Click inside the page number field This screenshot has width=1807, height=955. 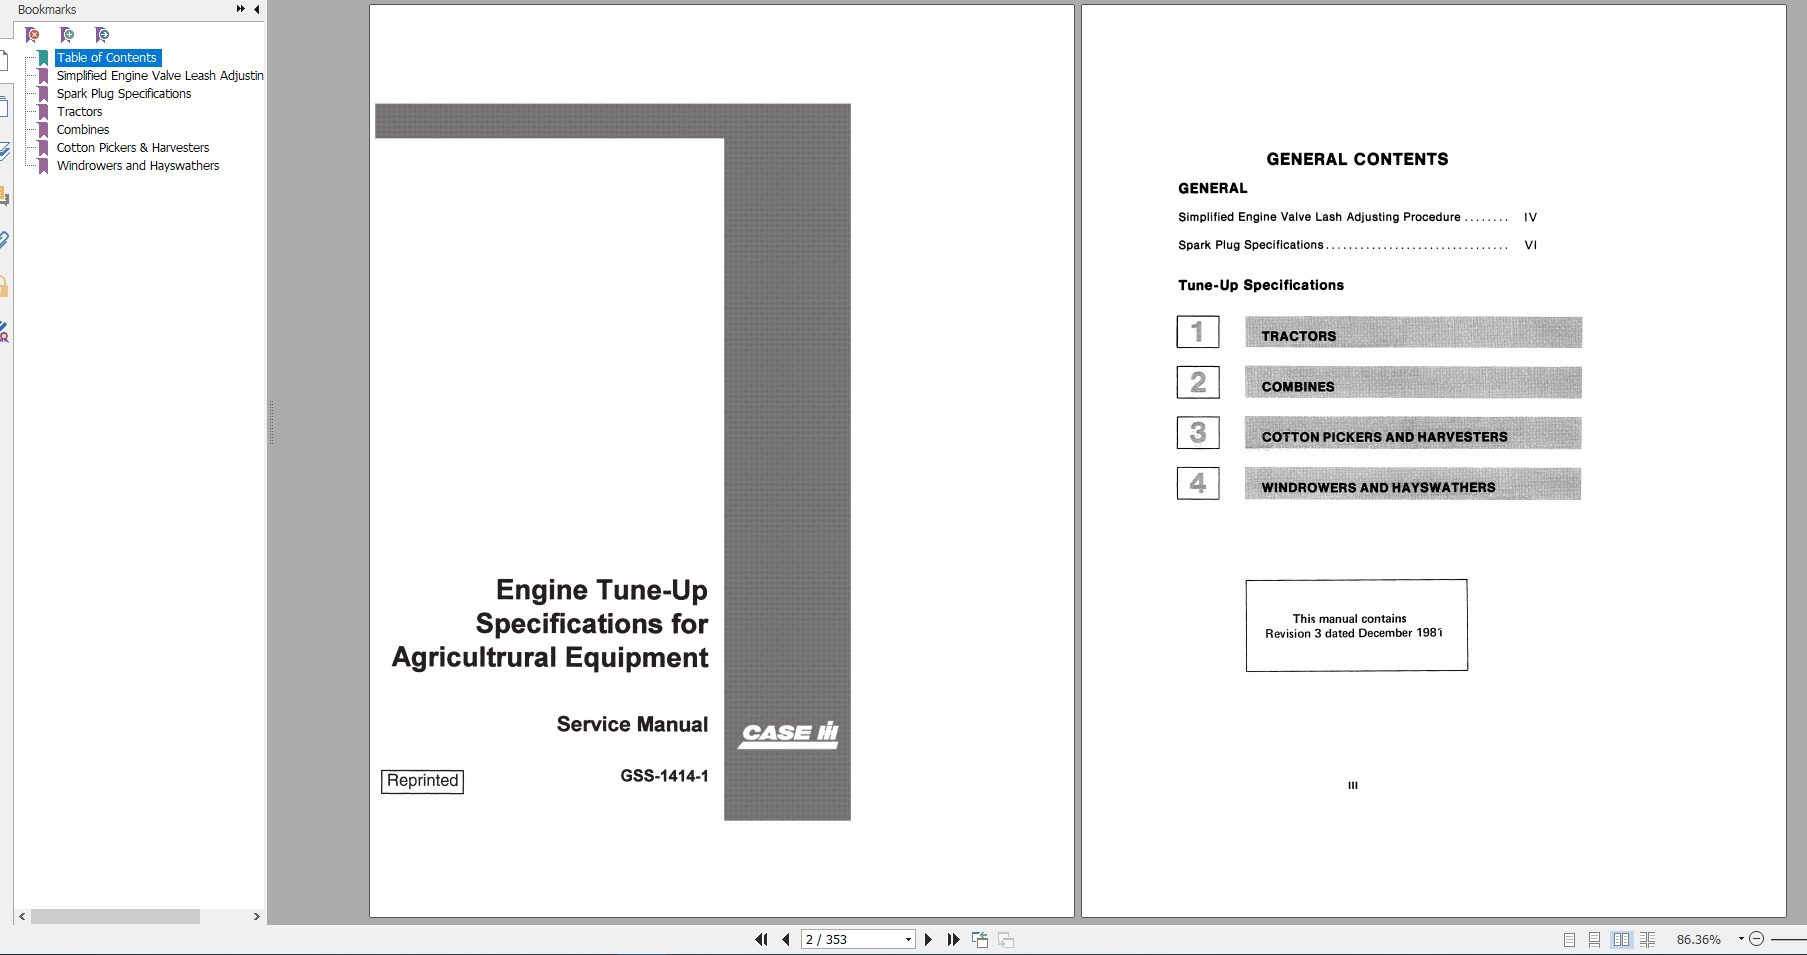click(850, 939)
